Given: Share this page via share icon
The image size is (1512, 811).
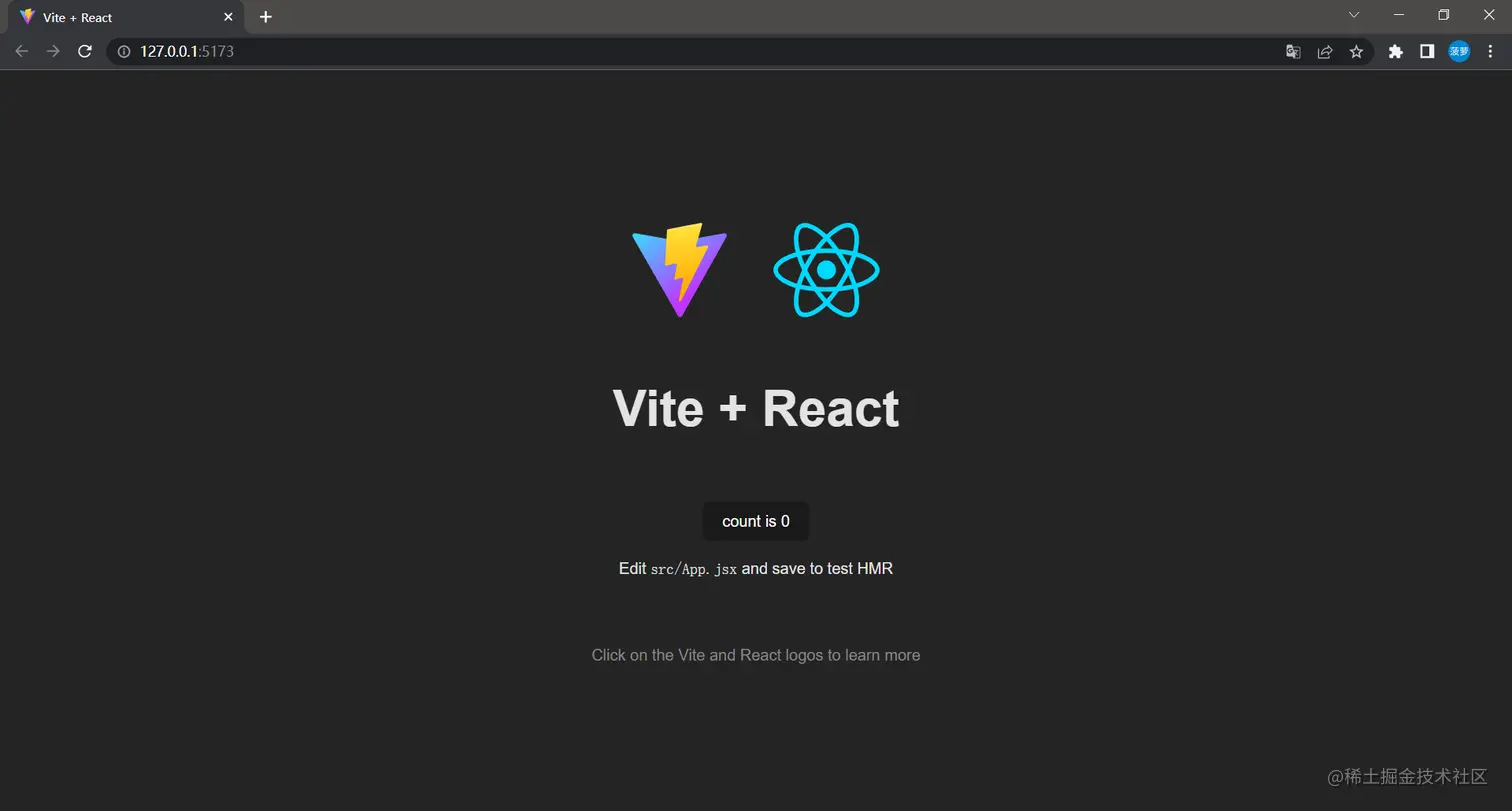Looking at the screenshot, I should 1325,51.
